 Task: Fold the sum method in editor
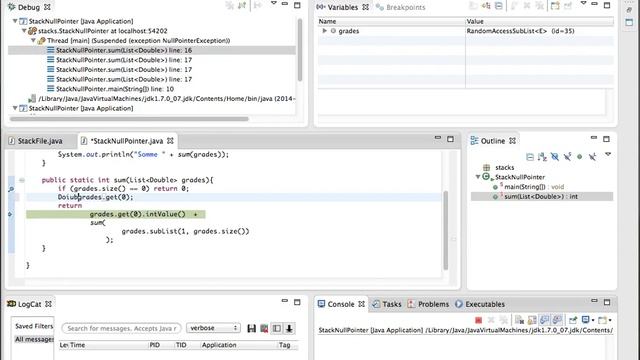coord(22,180)
